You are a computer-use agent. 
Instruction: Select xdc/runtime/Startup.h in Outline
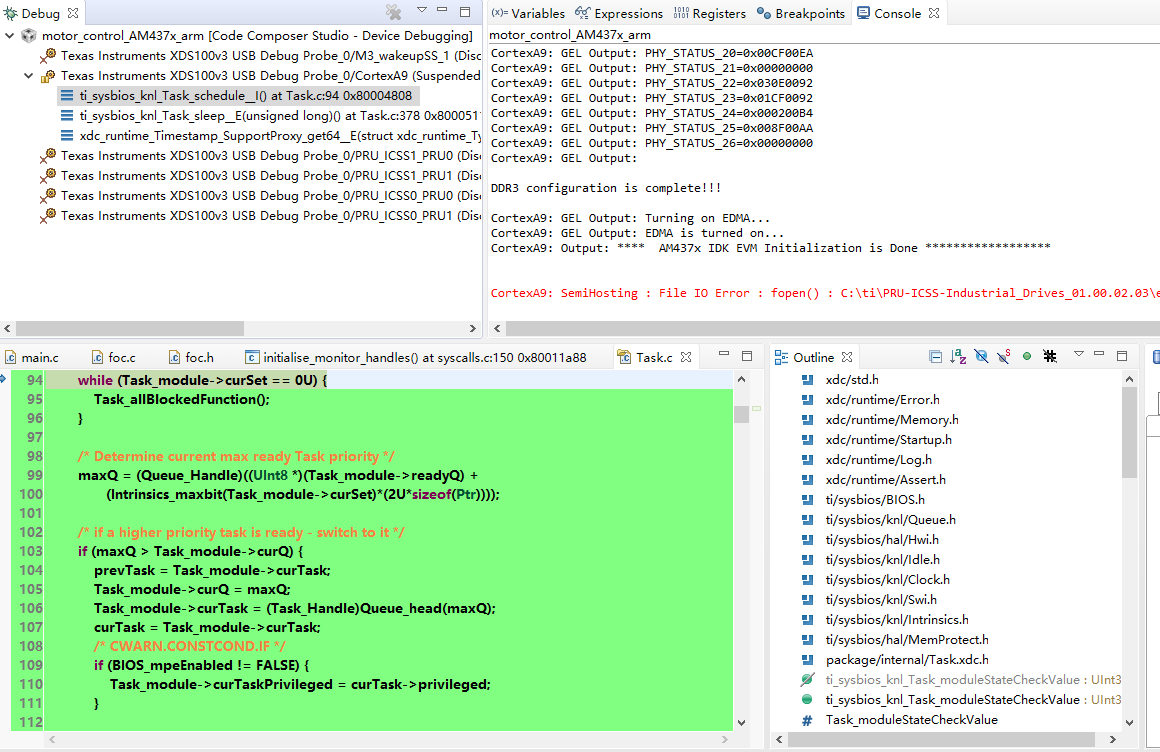pyautogui.click(x=888, y=440)
